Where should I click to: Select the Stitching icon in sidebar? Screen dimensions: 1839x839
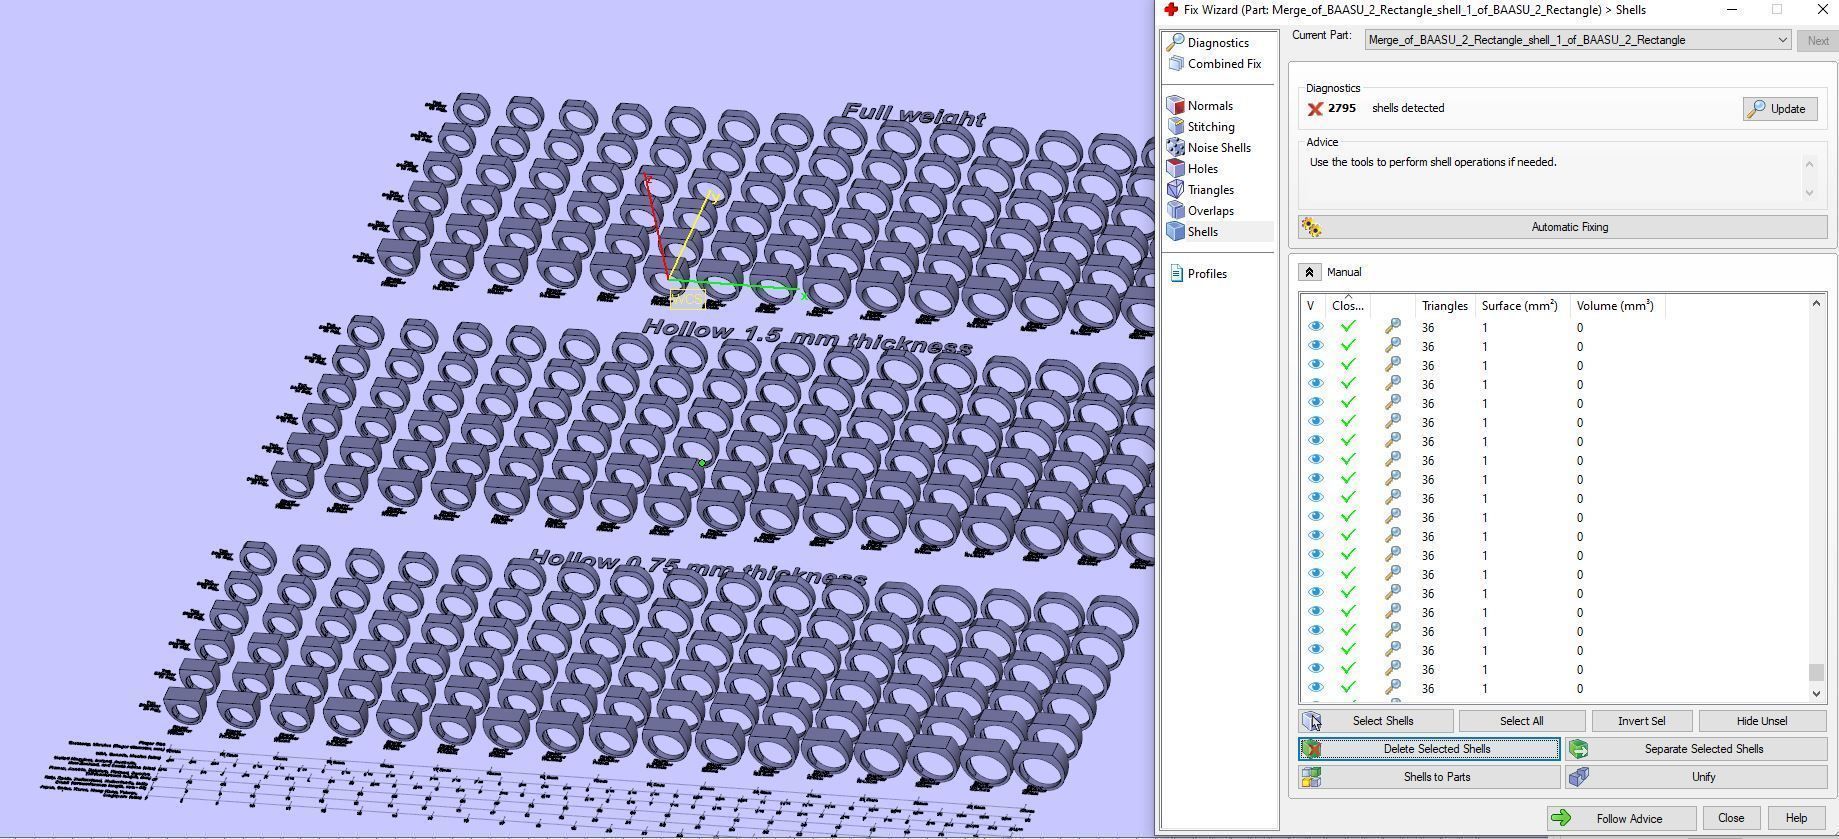pos(1176,127)
